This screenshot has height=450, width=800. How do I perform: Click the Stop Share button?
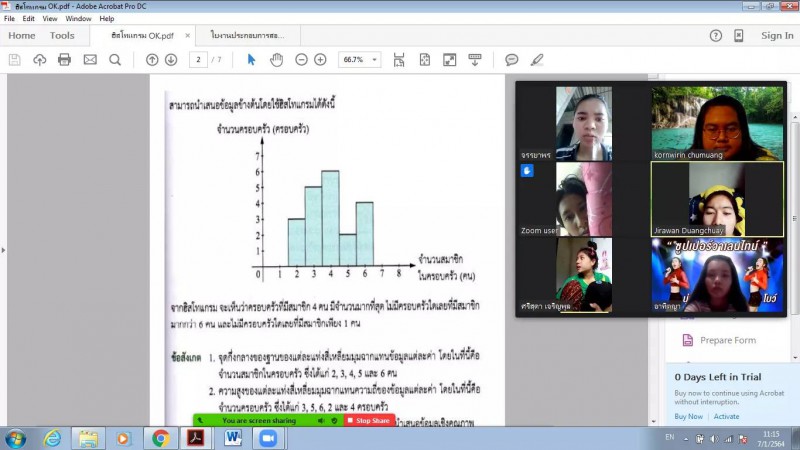(369, 421)
